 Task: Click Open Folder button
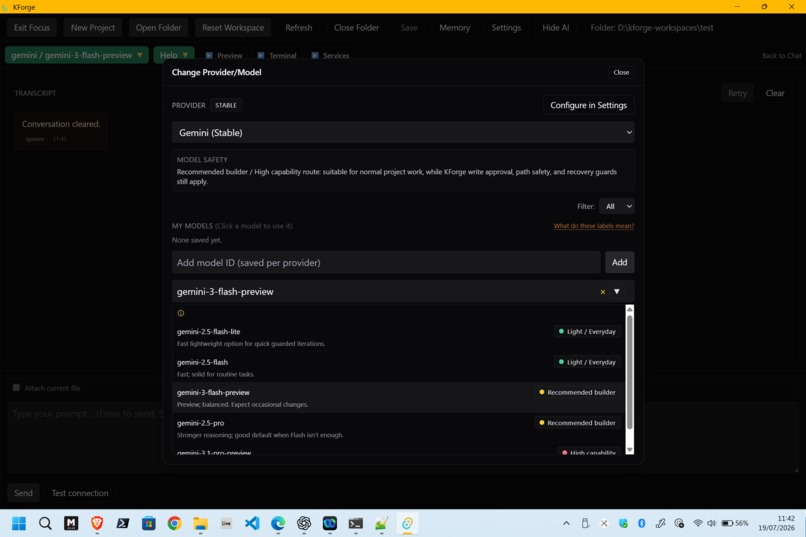point(158,28)
